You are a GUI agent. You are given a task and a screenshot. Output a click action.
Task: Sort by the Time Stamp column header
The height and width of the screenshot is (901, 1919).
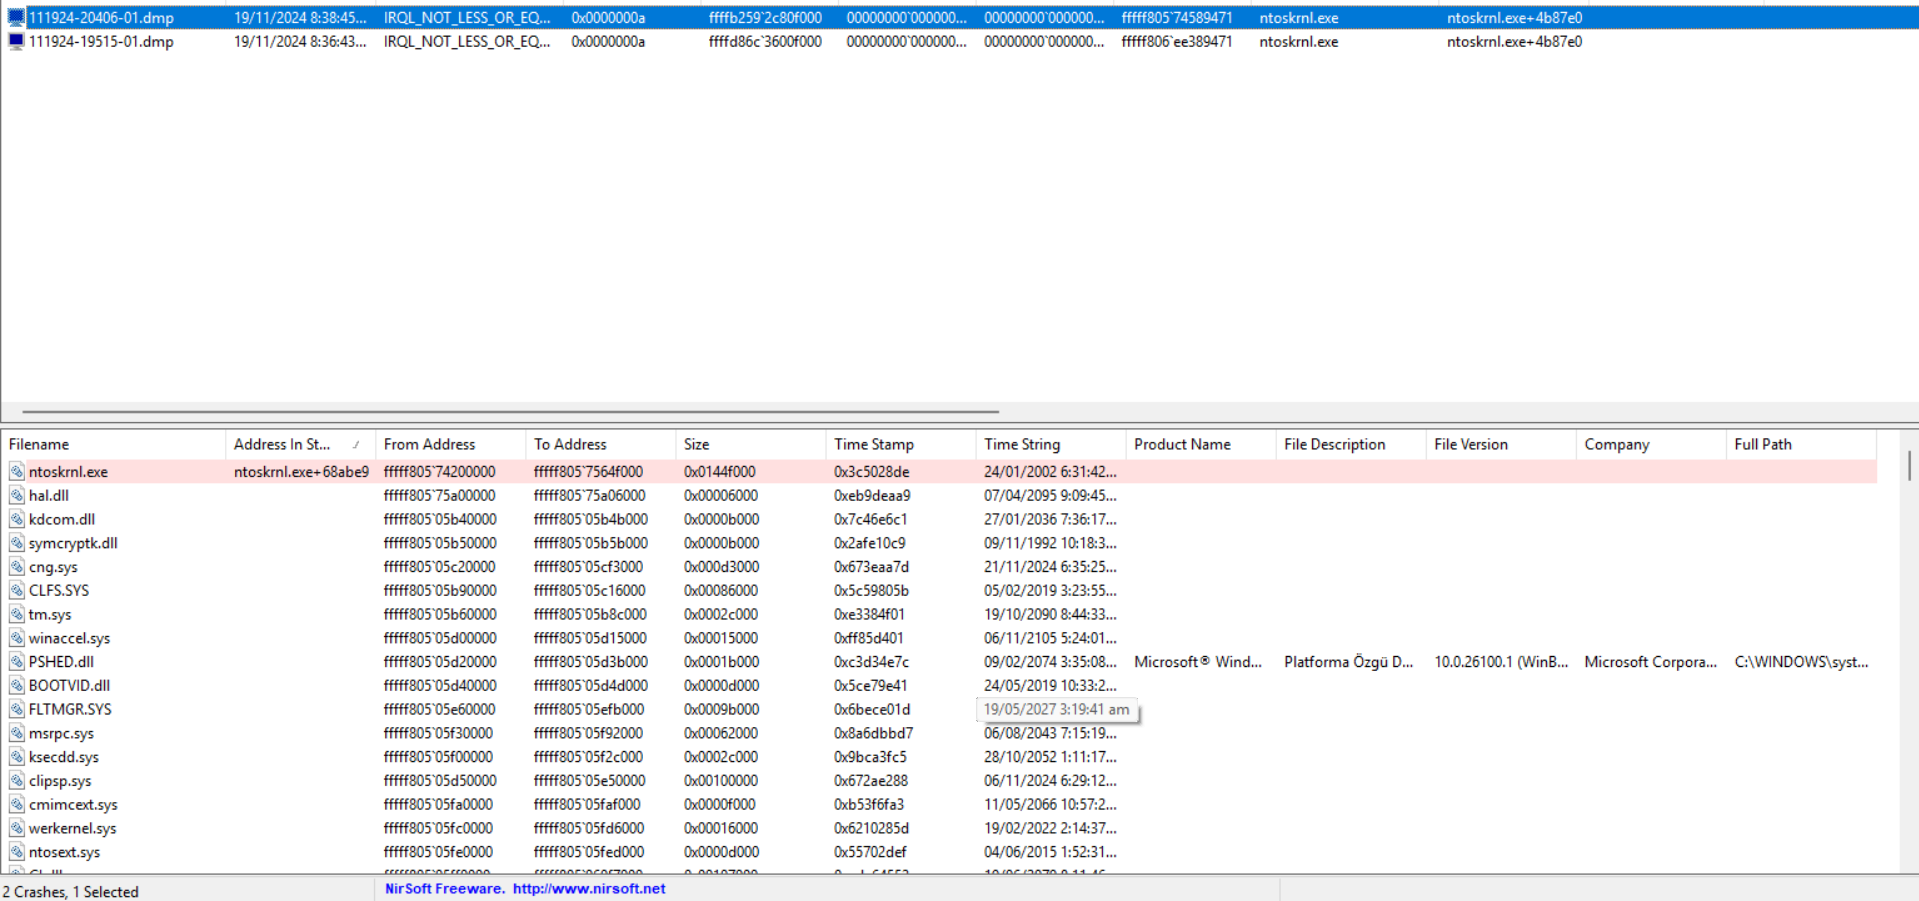click(x=900, y=445)
